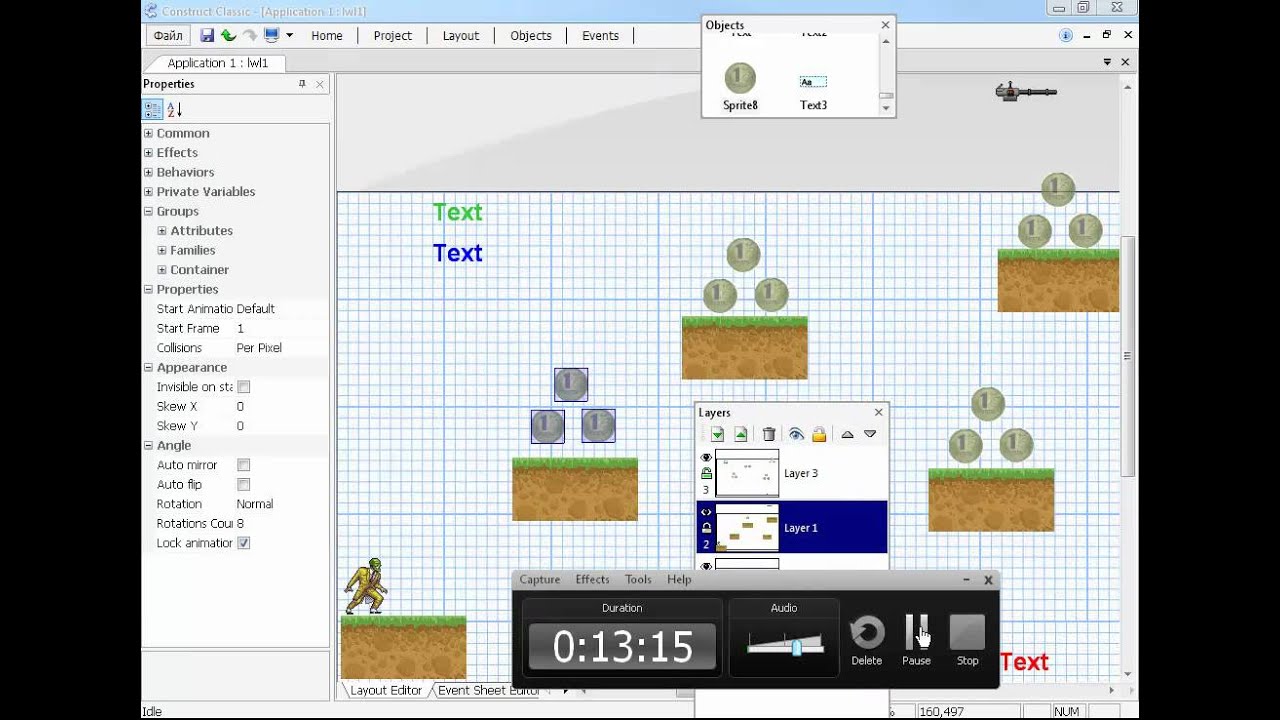Toggle Layer 1 visibility eye

point(706,512)
